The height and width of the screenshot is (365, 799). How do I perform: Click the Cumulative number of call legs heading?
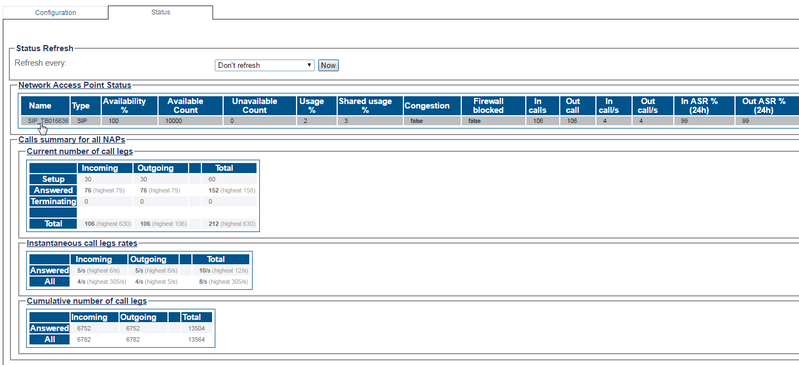pyautogui.click(x=87, y=301)
